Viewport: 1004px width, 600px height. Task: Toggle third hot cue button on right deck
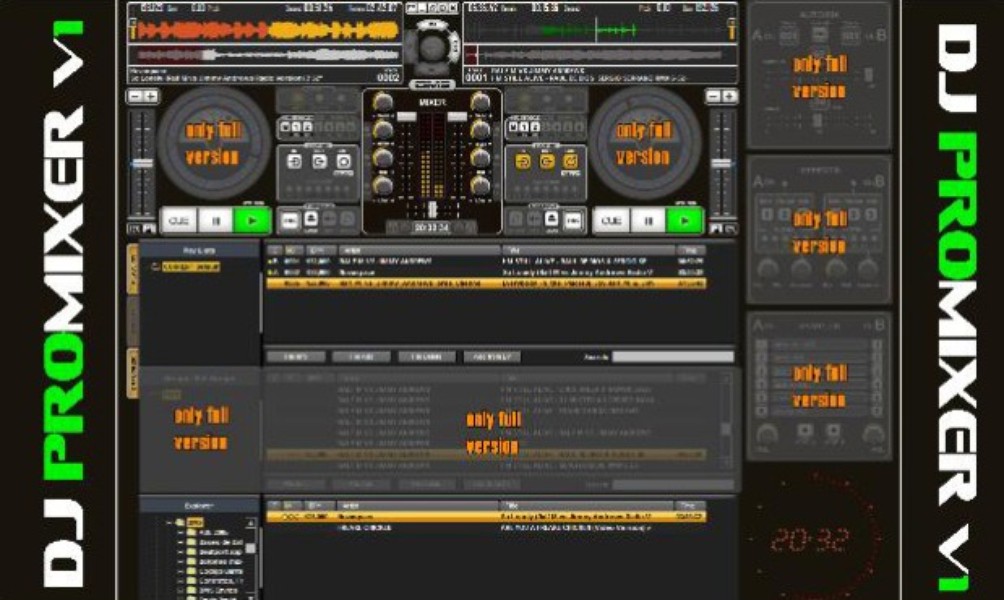click(535, 127)
